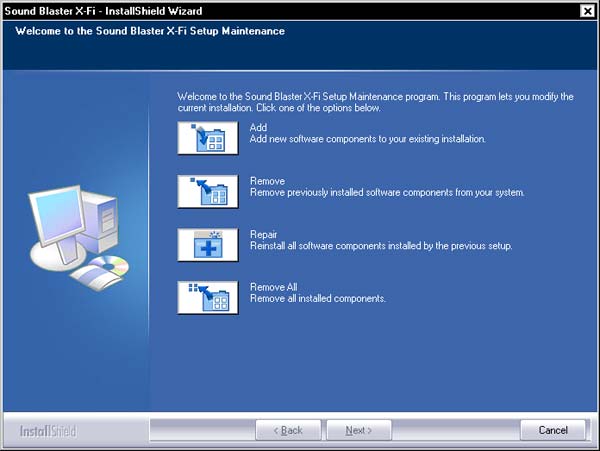Click the Remove components icon button
Screen dimensions: 600x451
(x=208, y=190)
